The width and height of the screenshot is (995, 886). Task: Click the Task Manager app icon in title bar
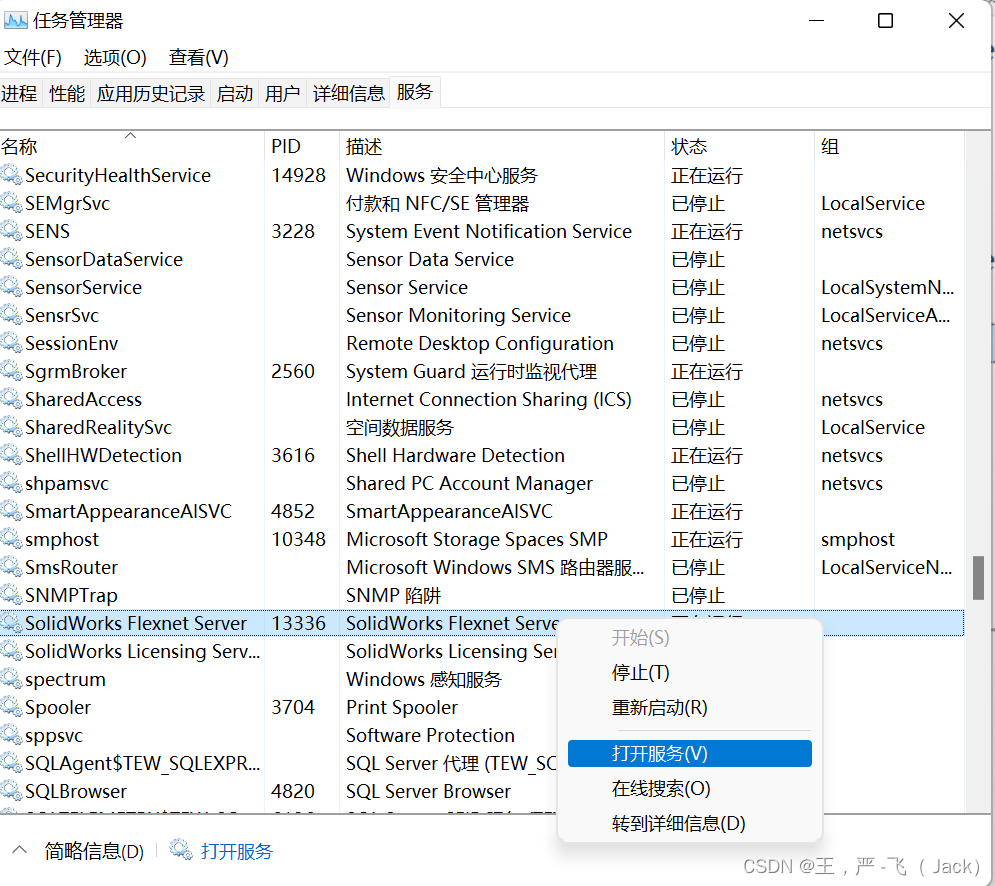pos(16,21)
